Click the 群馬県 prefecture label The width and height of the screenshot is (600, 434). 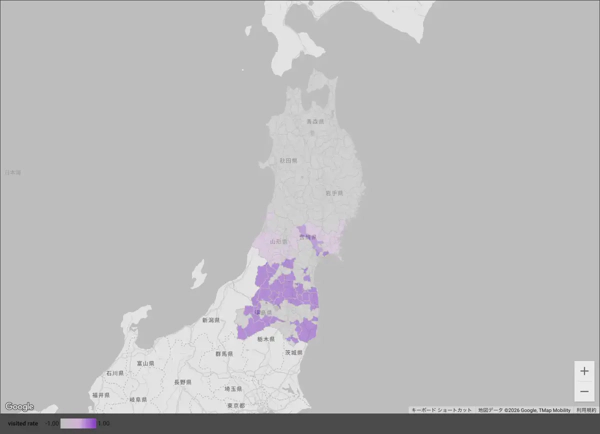[x=224, y=354]
